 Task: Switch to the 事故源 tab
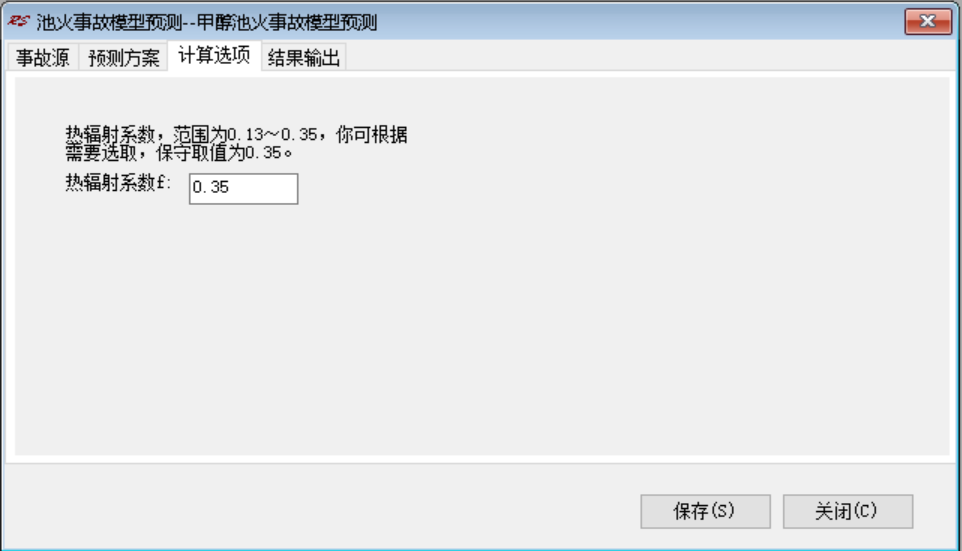pyautogui.click(x=42, y=58)
